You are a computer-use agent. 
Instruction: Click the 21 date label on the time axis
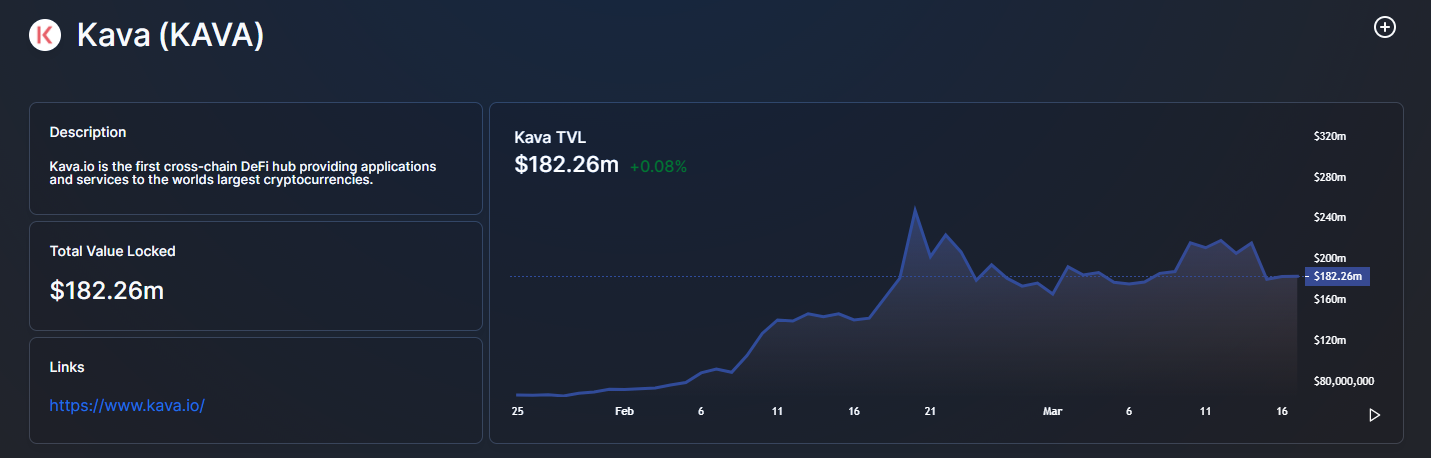point(930,411)
